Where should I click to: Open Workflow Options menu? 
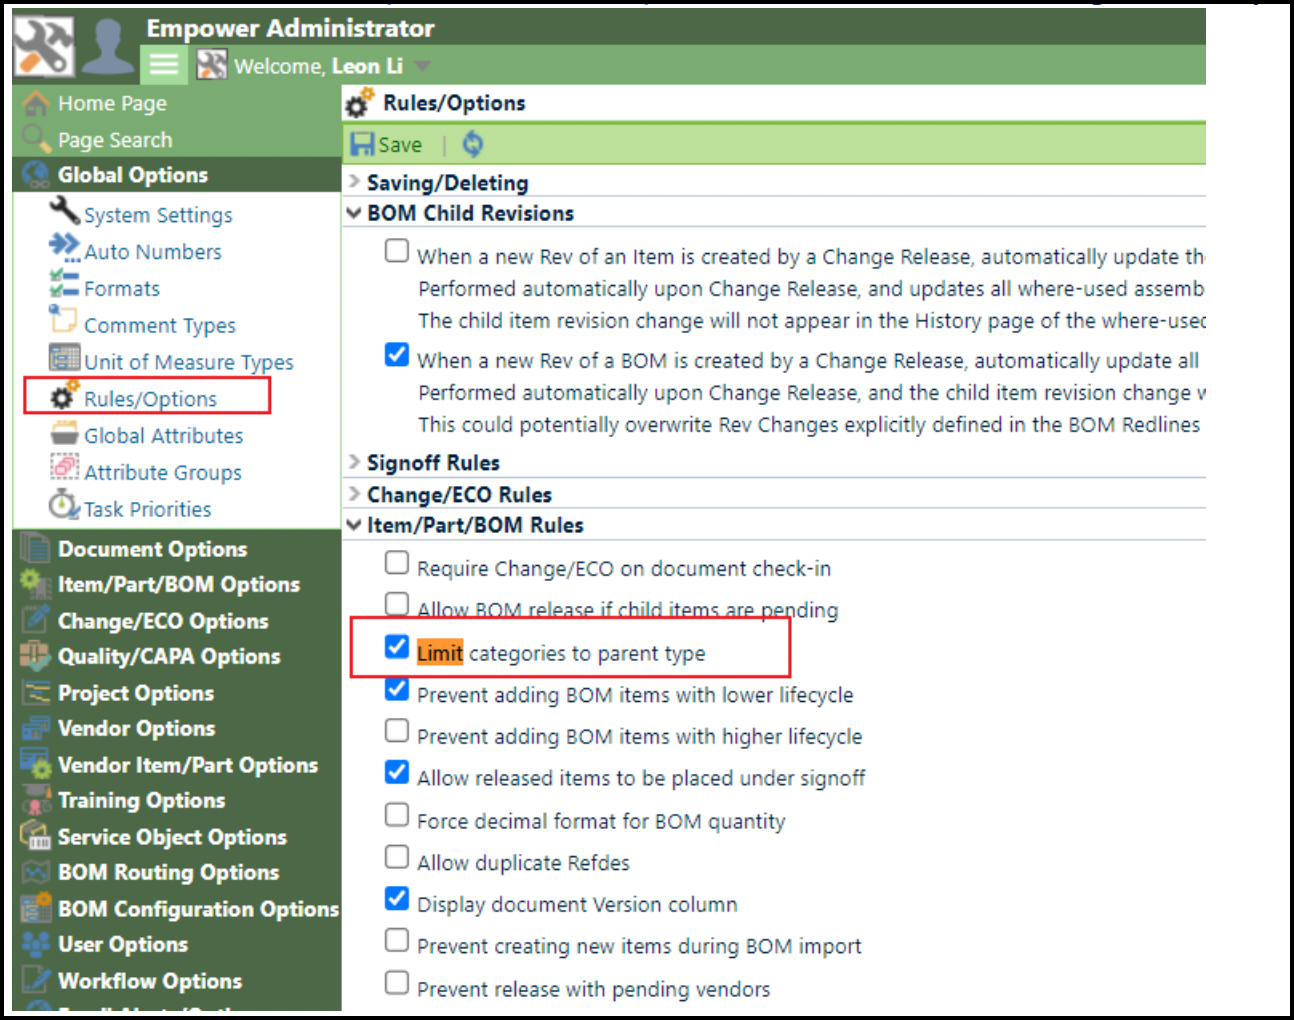tap(150, 981)
